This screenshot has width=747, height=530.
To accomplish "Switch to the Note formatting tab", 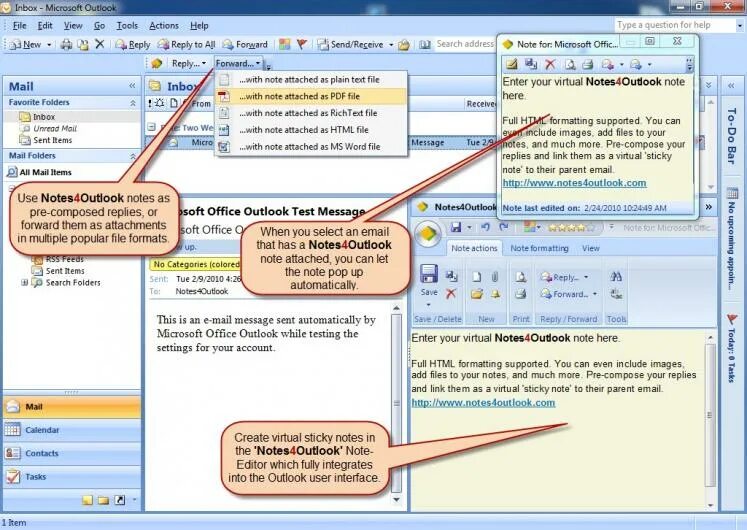I will 539,248.
